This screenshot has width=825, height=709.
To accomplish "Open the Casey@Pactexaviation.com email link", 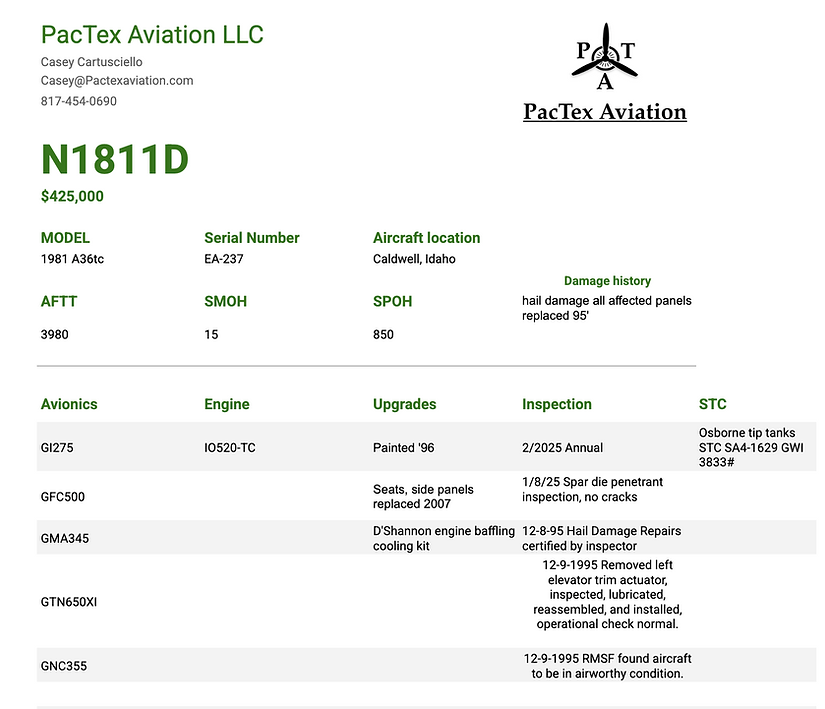I will [117, 80].
